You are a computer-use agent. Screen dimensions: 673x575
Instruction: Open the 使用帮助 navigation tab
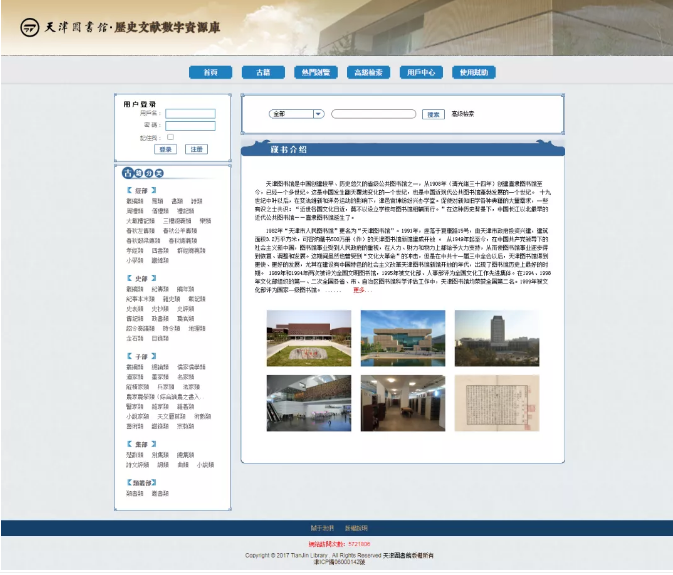[x=473, y=72]
